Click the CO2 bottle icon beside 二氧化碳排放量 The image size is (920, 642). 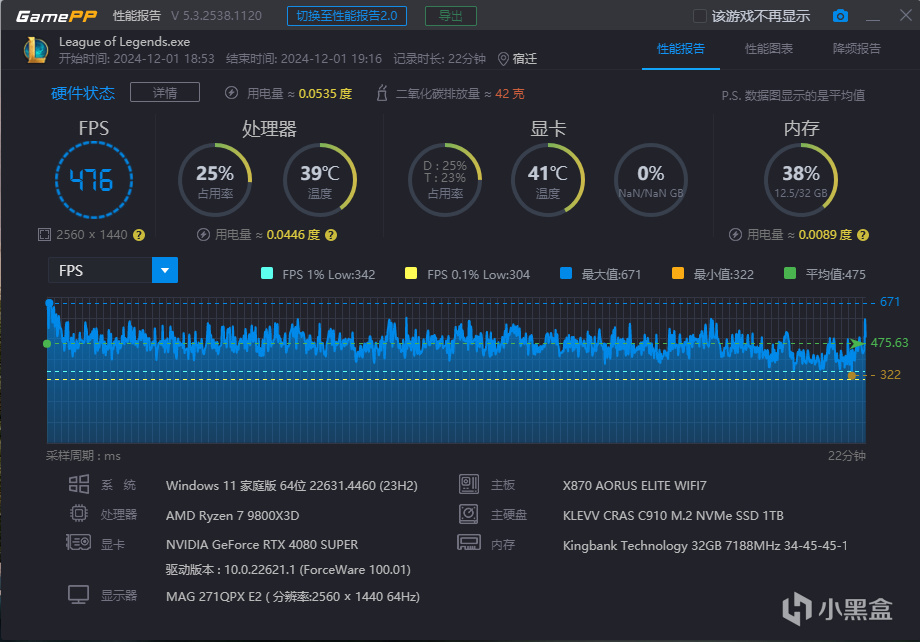[381, 93]
